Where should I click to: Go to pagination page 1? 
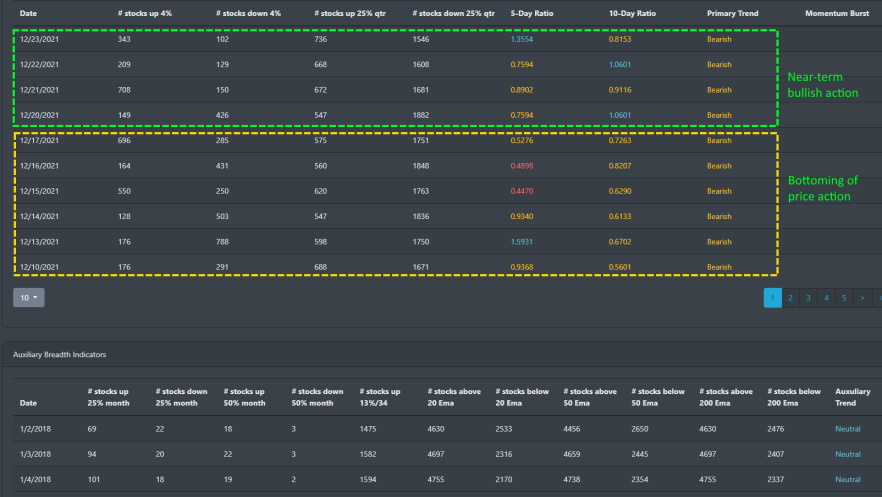coord(772,298)
